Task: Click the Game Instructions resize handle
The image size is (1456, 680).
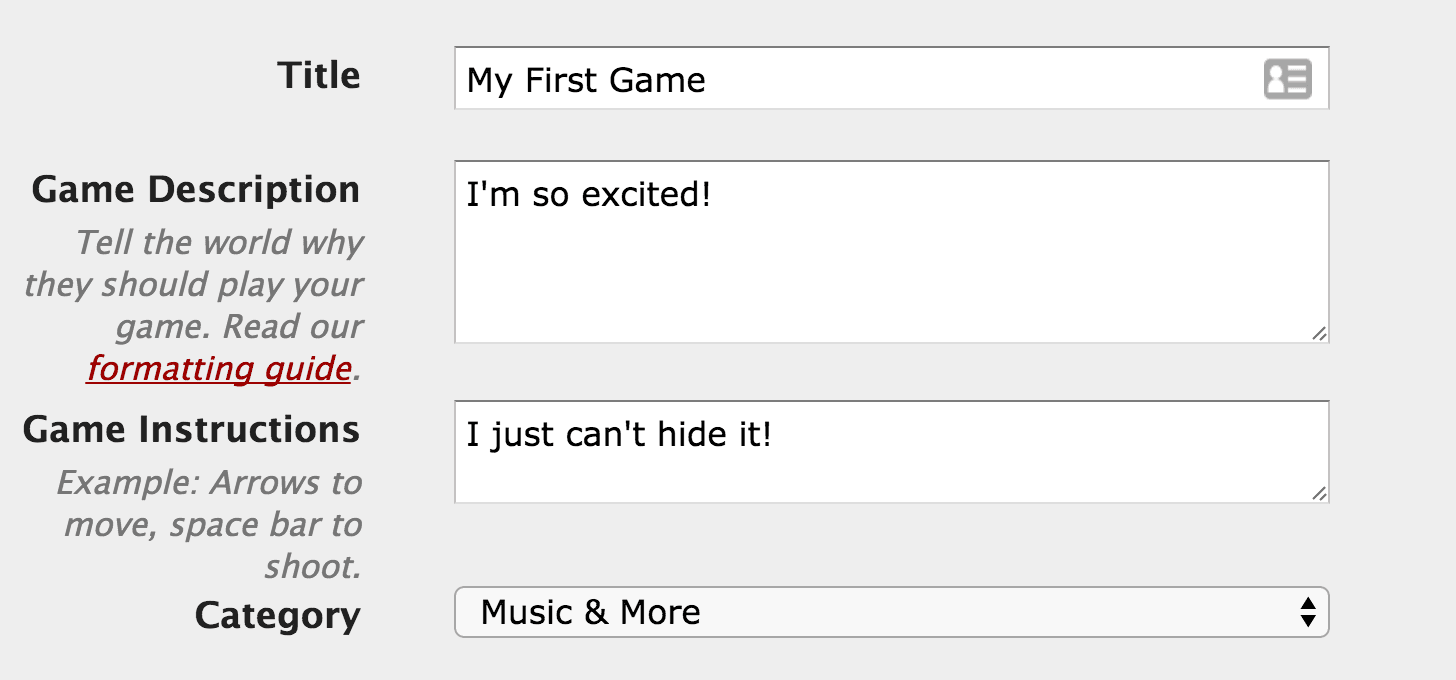Action: (1319, 493)
